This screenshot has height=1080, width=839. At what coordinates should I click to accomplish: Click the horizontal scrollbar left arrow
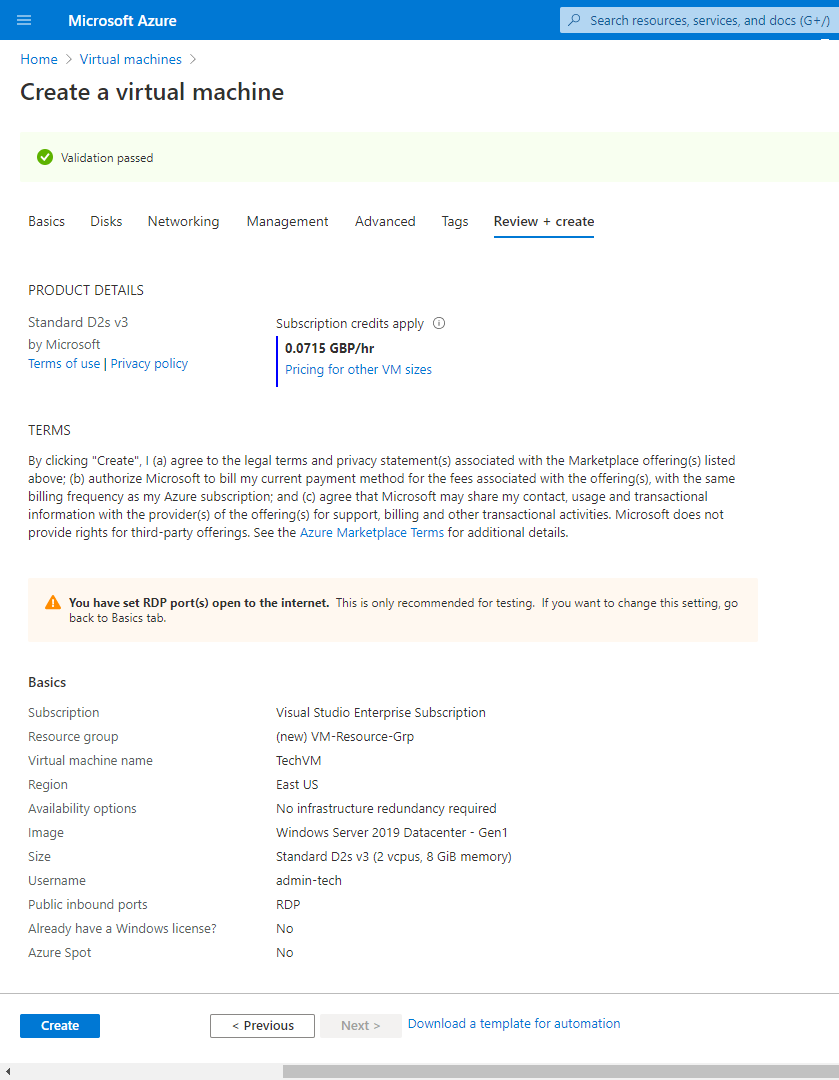tap(8, 1071)
